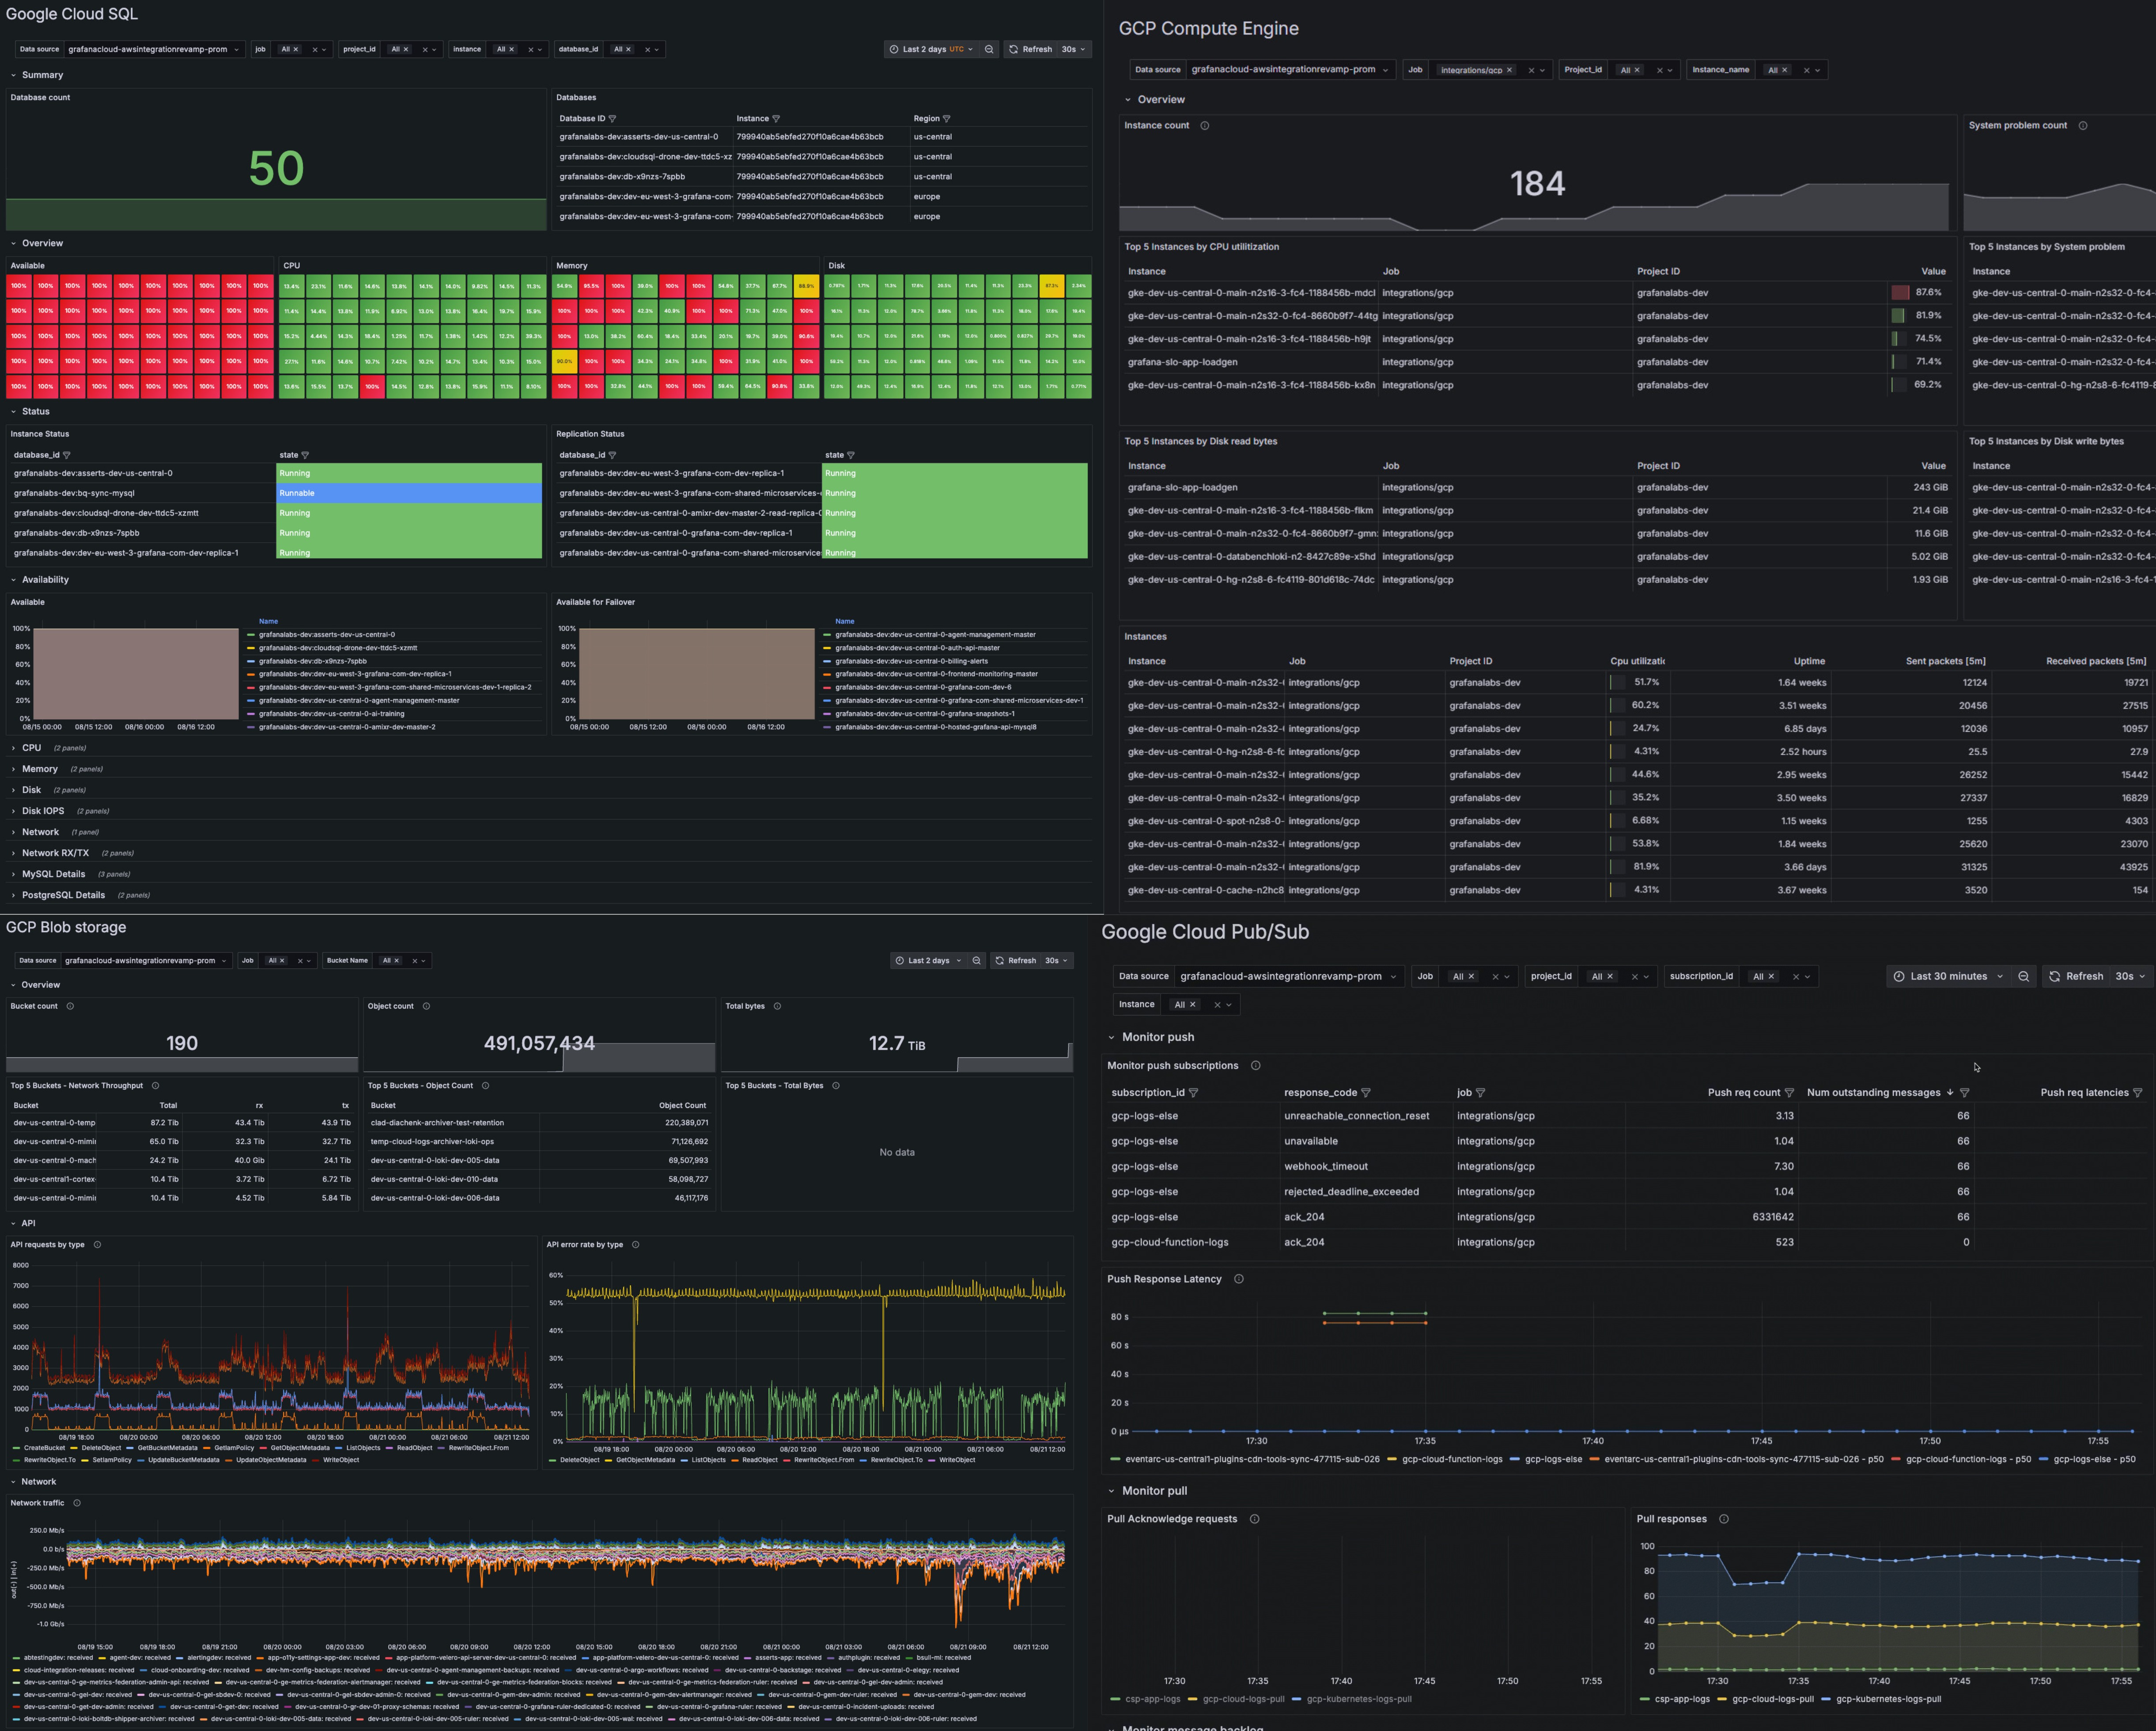The width and height of the screenshot is (2156, 1731).
Task: Click the filter icon on the state column in Replication Status
Action: pyautogui.click(x=852, y=454)
